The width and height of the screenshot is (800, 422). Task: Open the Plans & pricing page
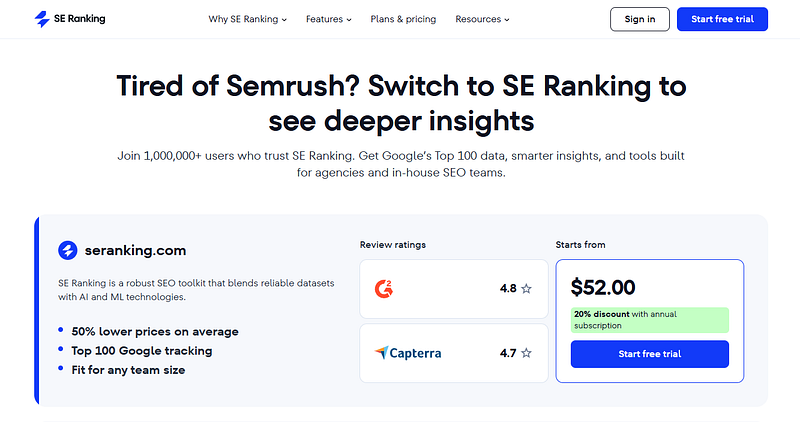click(x=403, y=19)
